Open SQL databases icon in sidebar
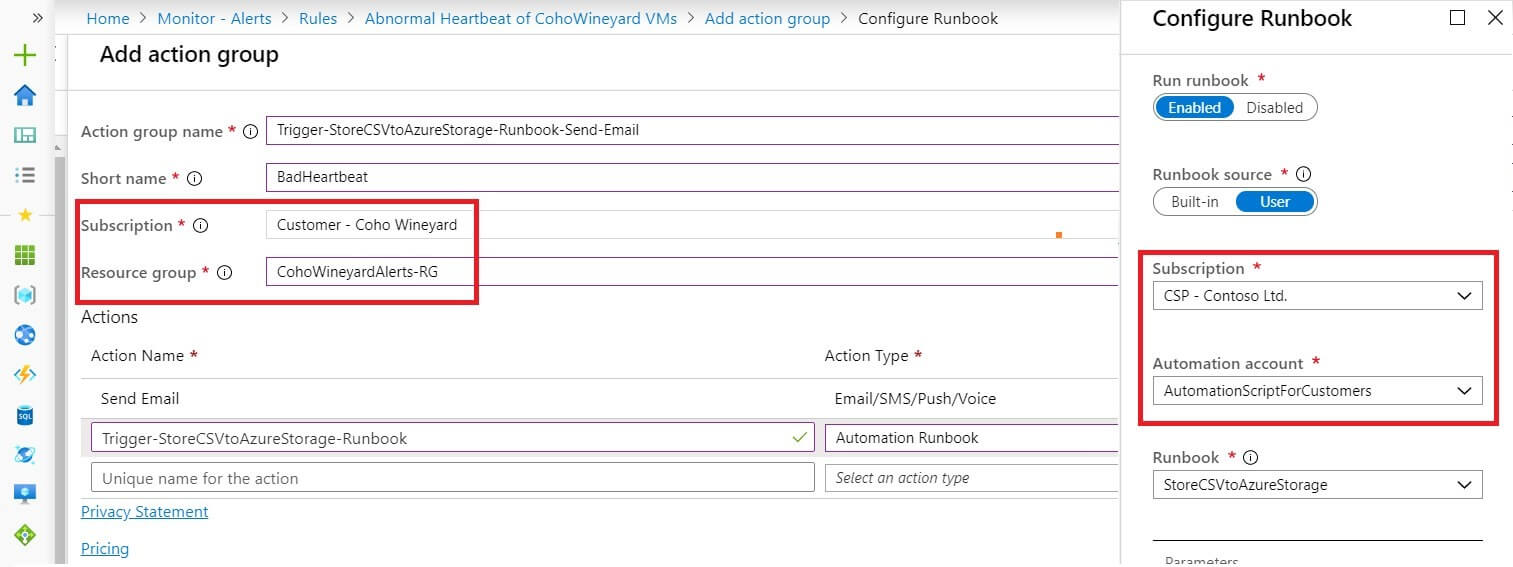Screen dimensions: 1513x567 (x=25, y=415)
